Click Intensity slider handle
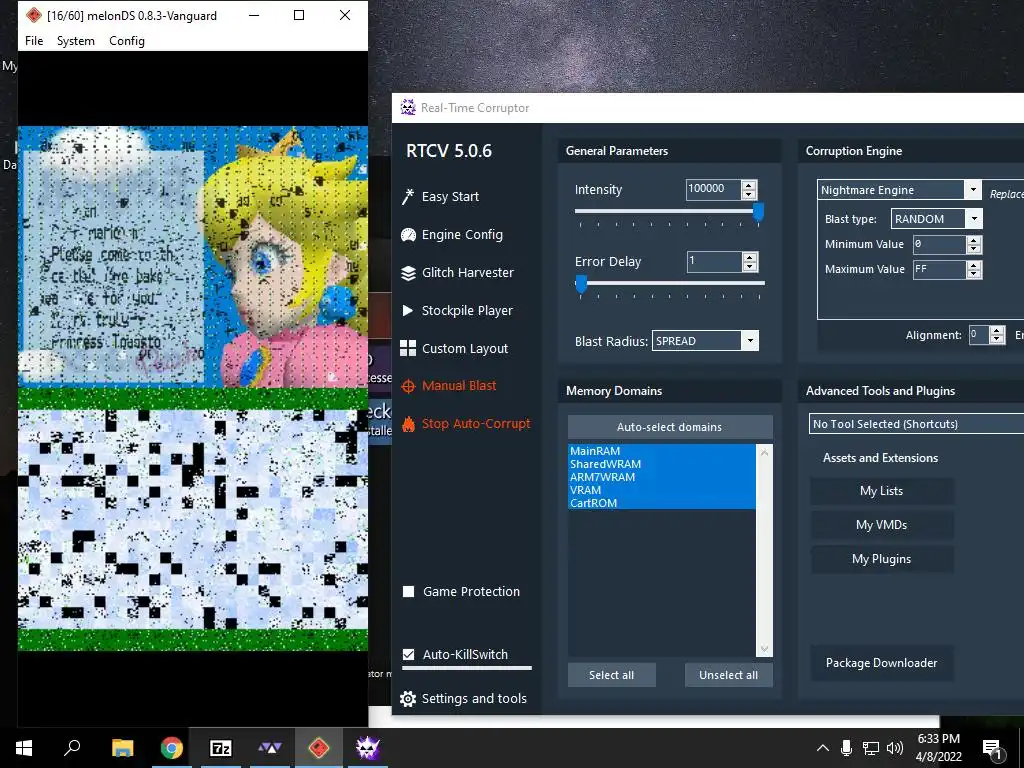 pos(758,213)
